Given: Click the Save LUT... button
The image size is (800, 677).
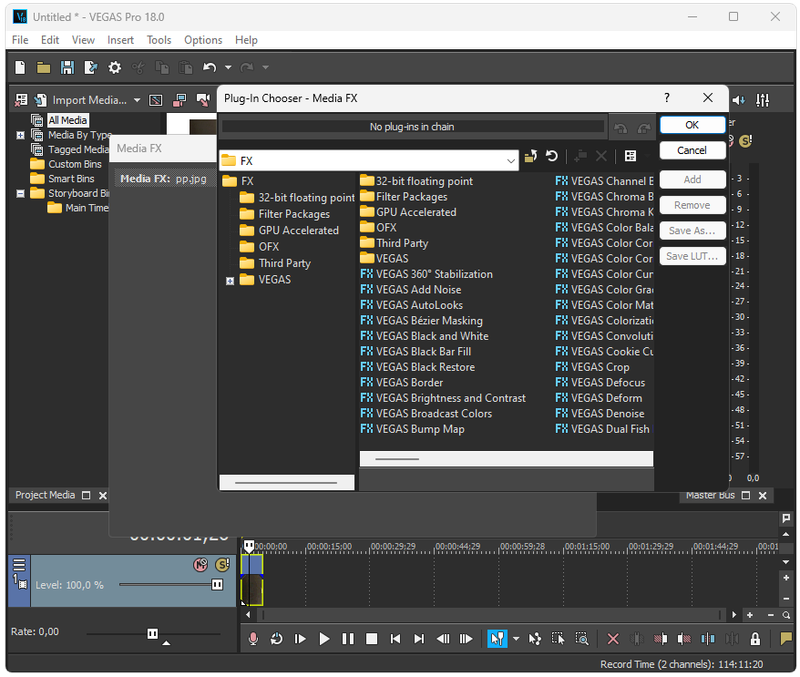Looking at the screenshot, I should [x=692, y=256].
